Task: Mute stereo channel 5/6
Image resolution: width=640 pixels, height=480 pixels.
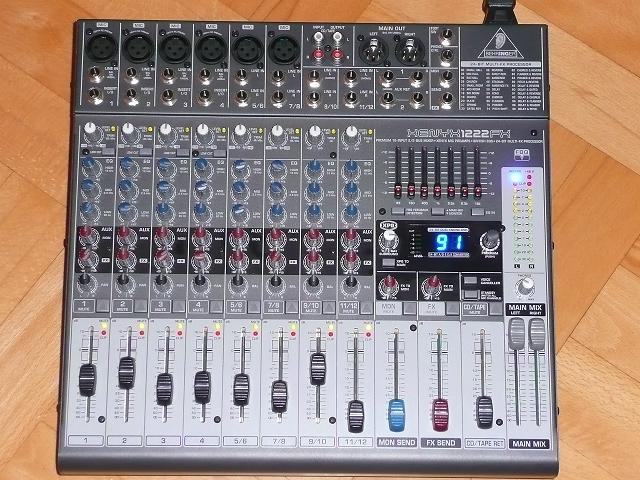Action: click(x=254, y=307)
